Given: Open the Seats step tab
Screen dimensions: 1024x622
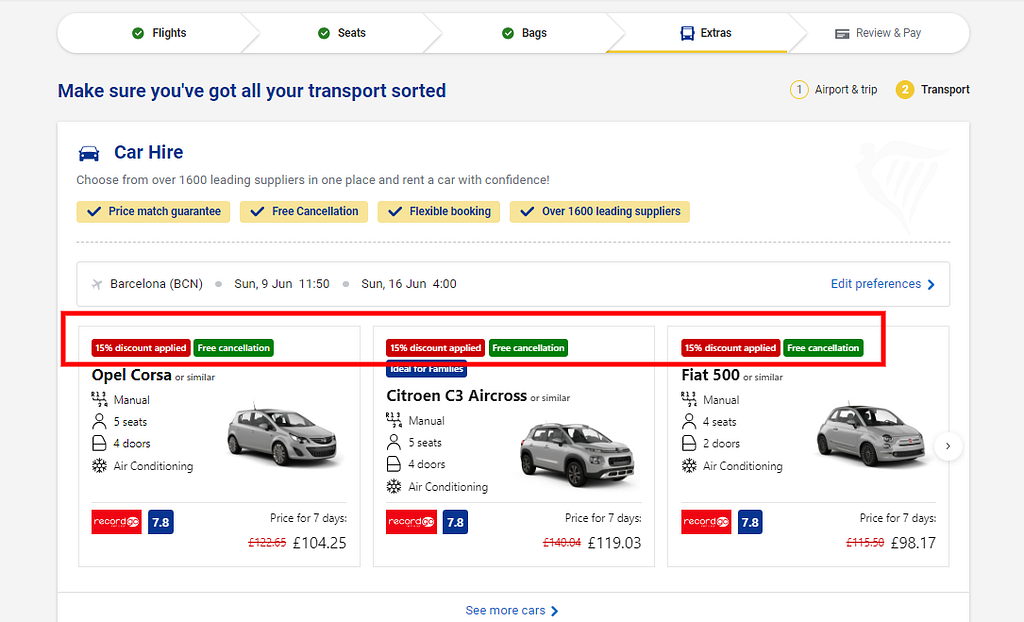Looking at the screenshot, I should [342, 33].
